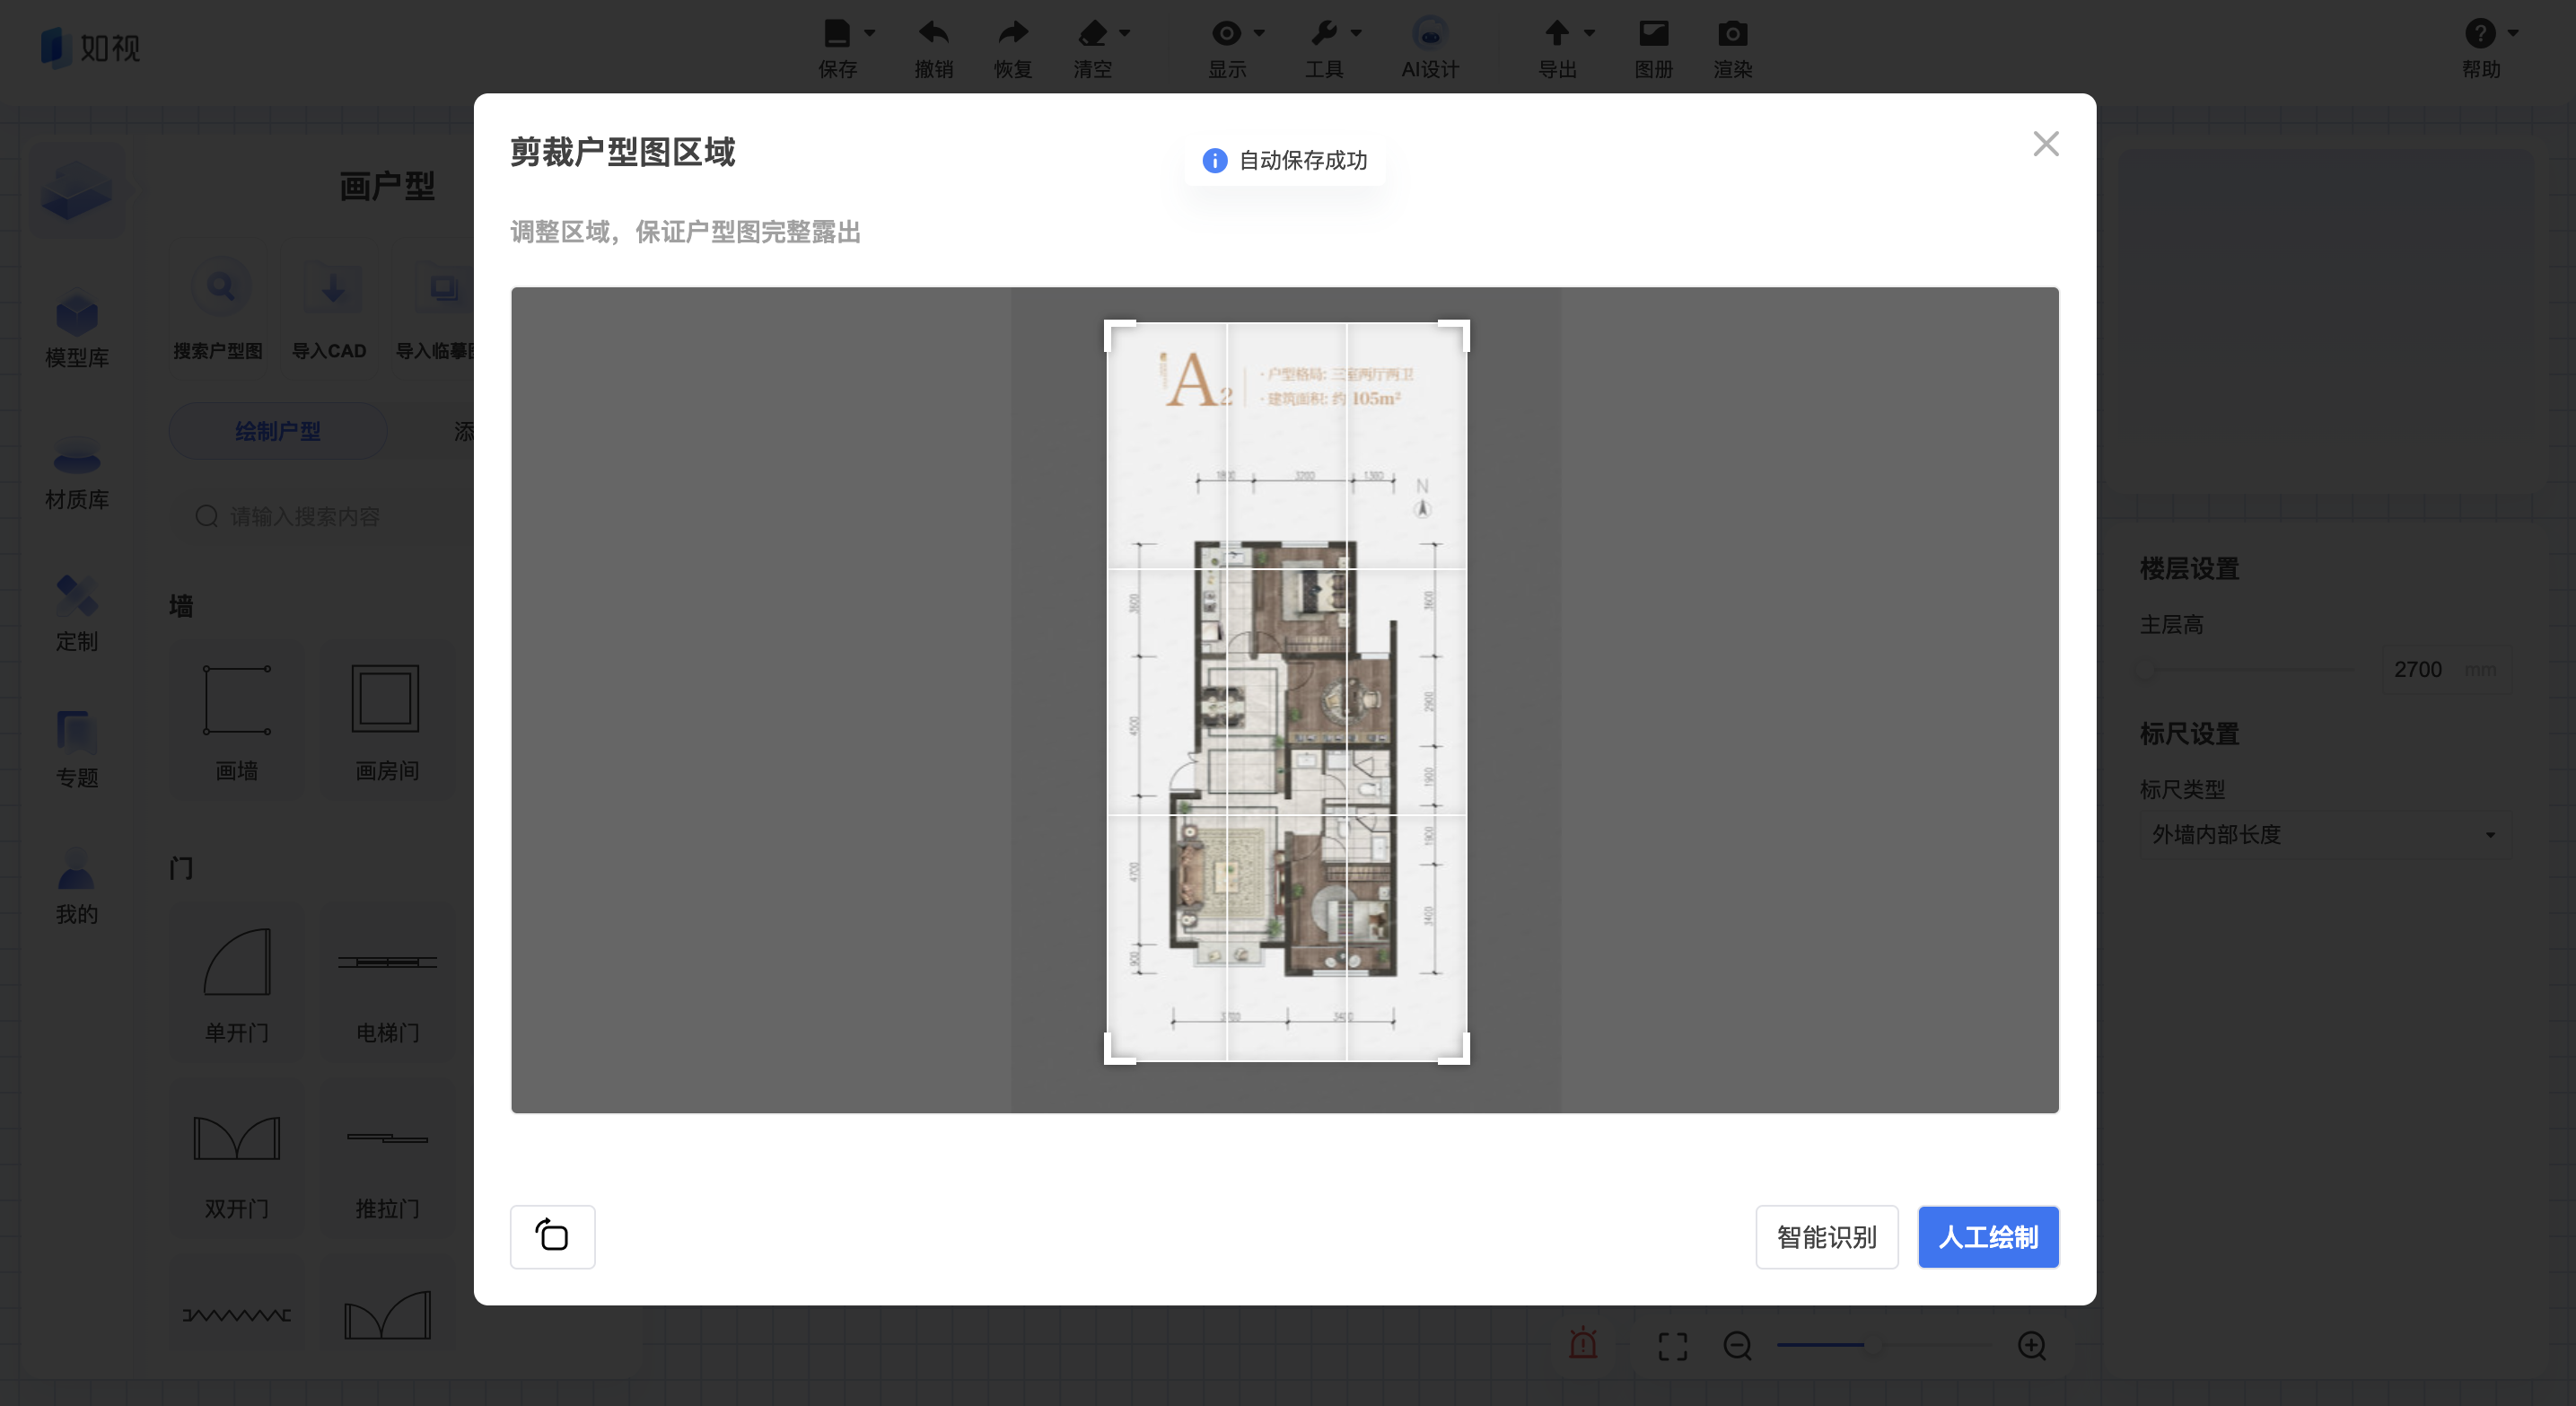
Task: Switch to the 绘制户型 tab
Action: (278, 432)
